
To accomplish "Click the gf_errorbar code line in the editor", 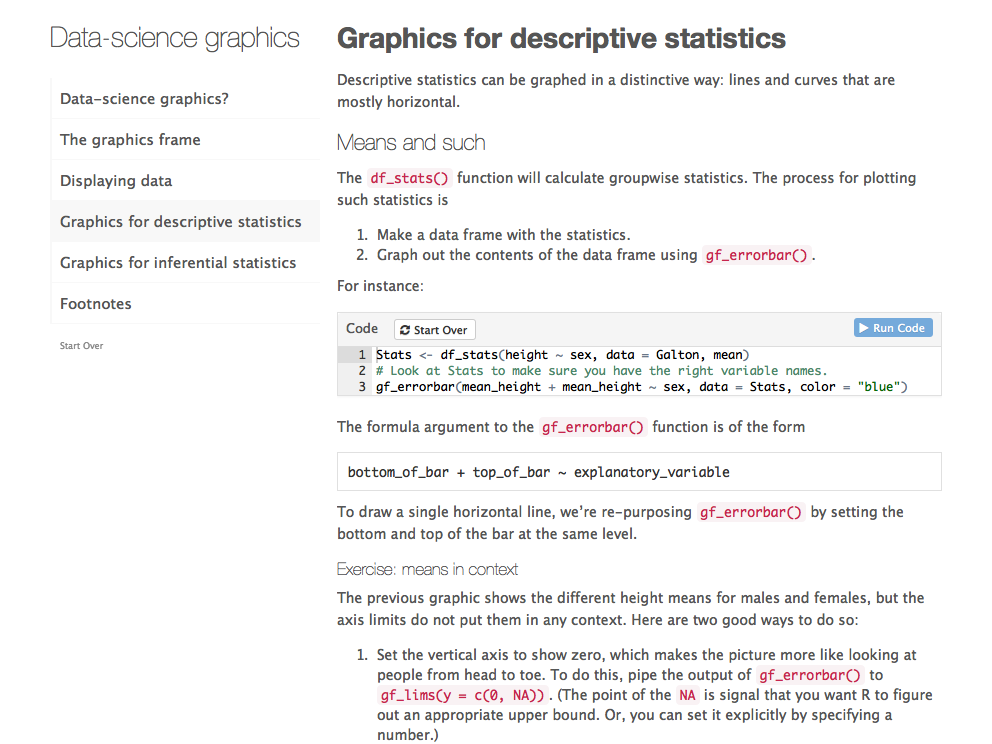I will point(641,387).
